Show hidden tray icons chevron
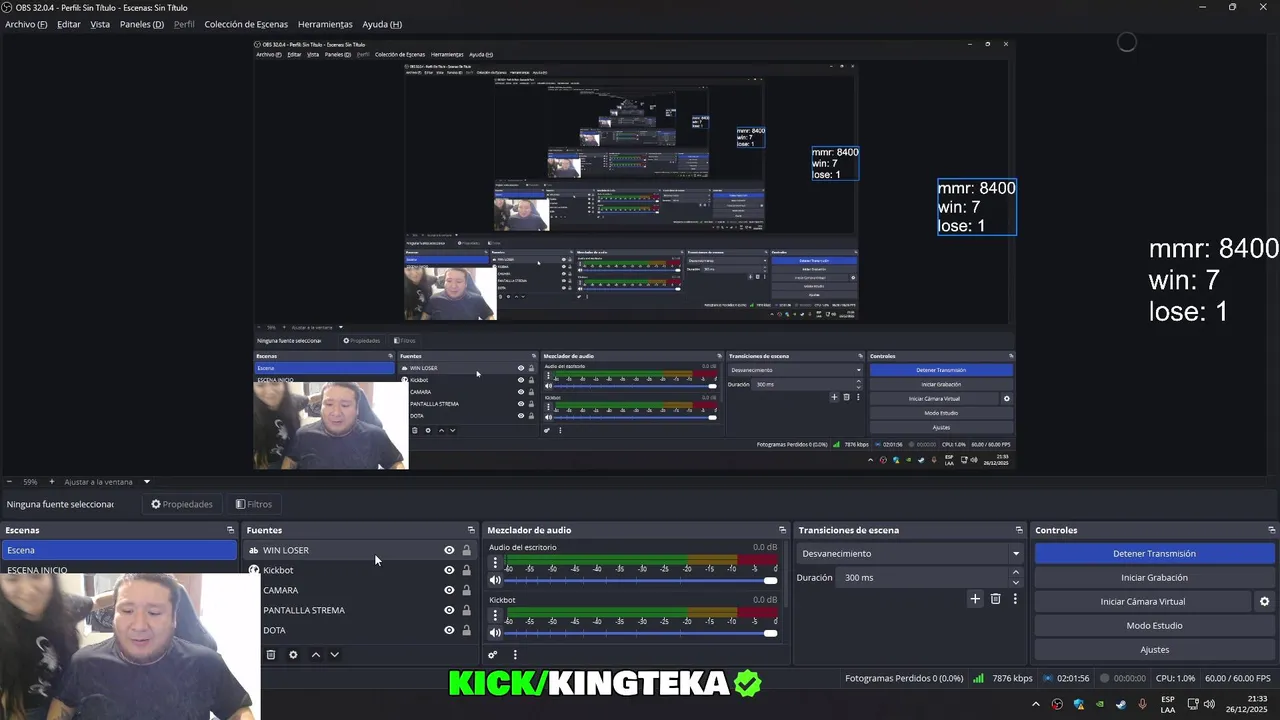This screenshot has height=720, width=1280. tap(1036, 704)
